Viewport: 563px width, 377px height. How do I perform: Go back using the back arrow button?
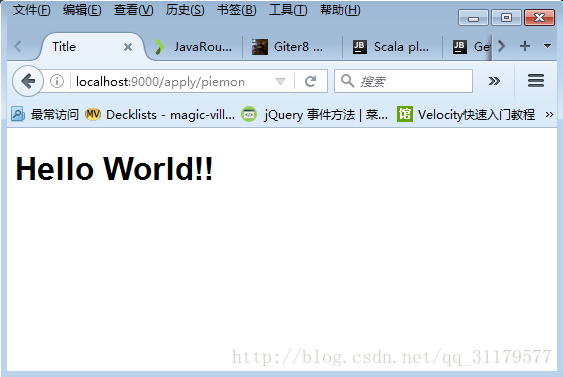28,81
